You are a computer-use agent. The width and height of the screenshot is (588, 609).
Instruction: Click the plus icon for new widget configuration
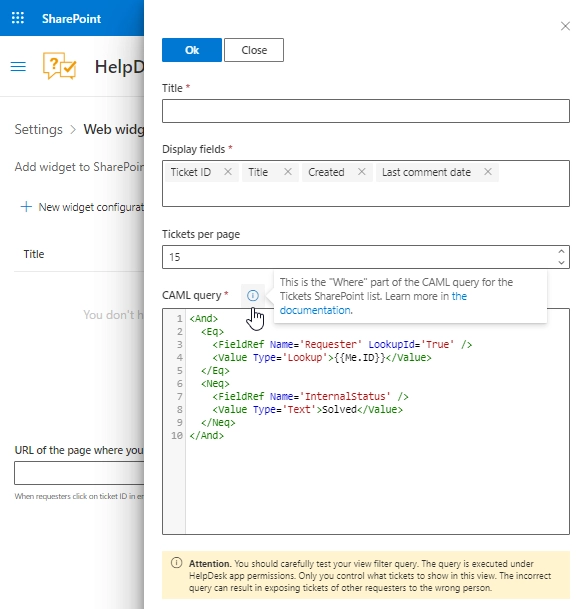[26, 207]
